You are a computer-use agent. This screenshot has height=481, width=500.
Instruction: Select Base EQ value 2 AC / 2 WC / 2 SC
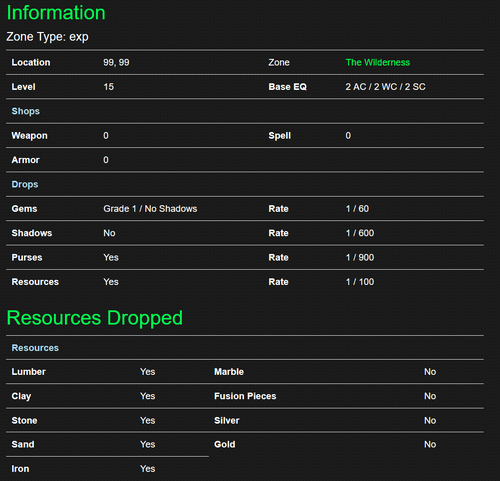coord(385,87)
